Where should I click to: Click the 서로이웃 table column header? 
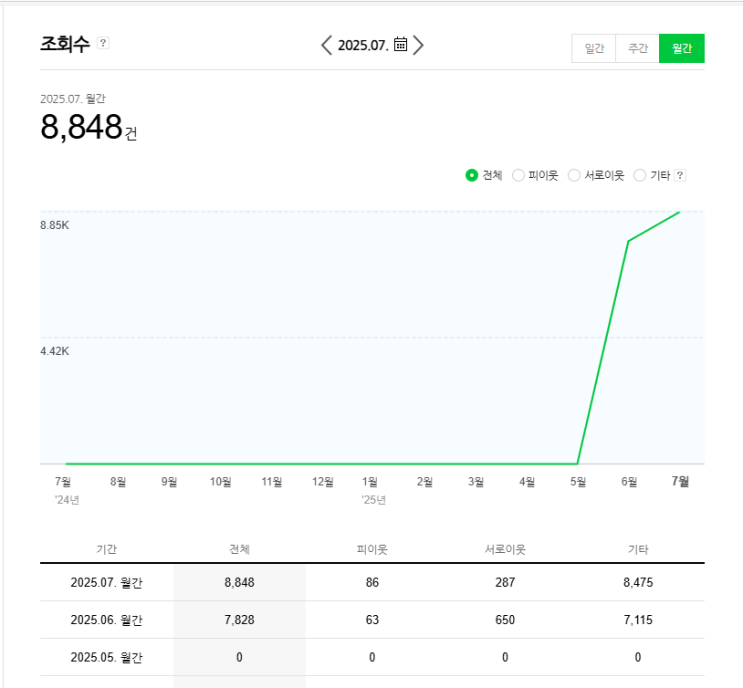505,549
